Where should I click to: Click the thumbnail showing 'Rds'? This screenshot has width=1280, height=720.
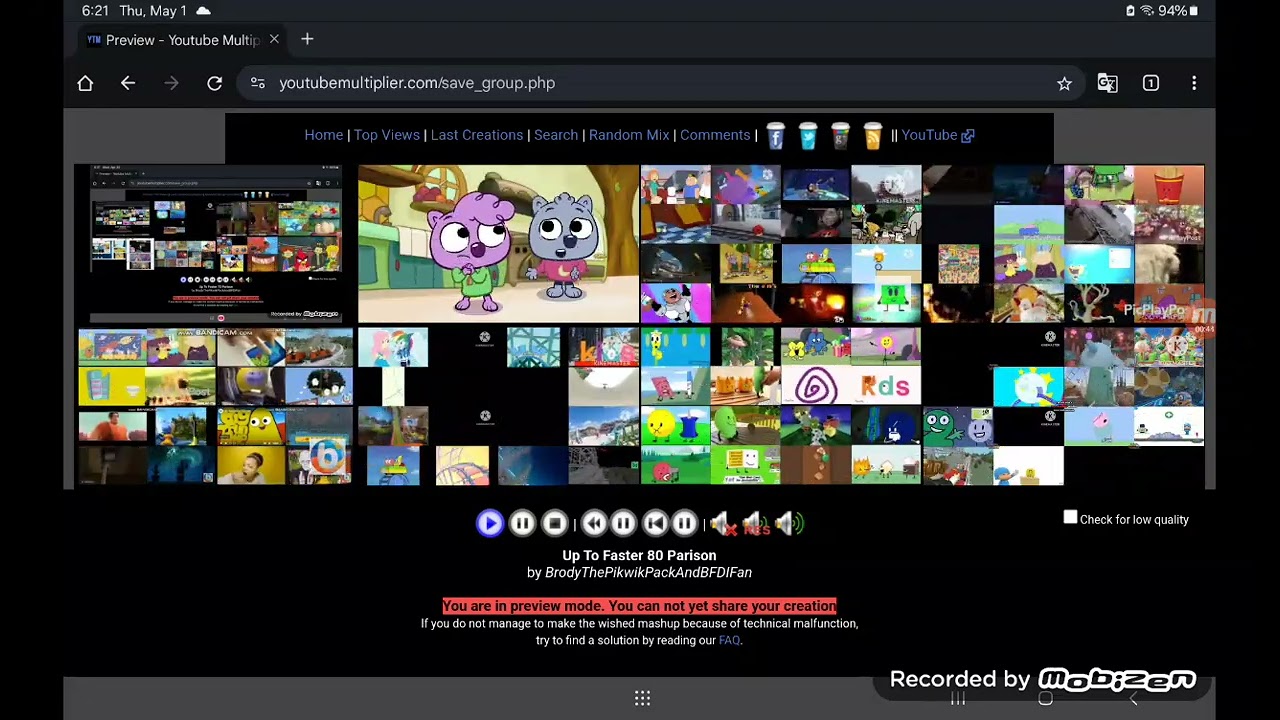tap(885, 385)
